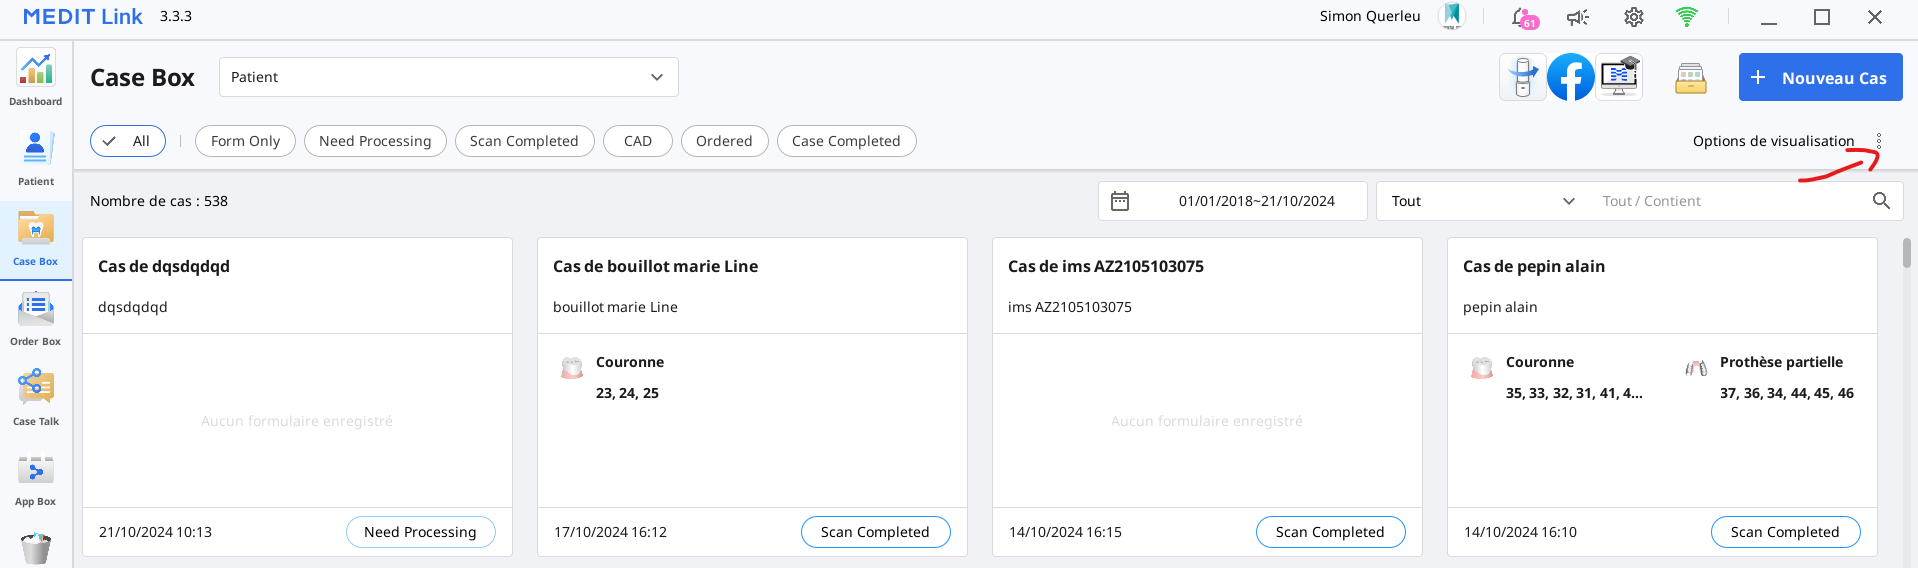Screen dimensions: 1918x568
Task: Filter cases by Need Processing
Action: pos(375,141)
